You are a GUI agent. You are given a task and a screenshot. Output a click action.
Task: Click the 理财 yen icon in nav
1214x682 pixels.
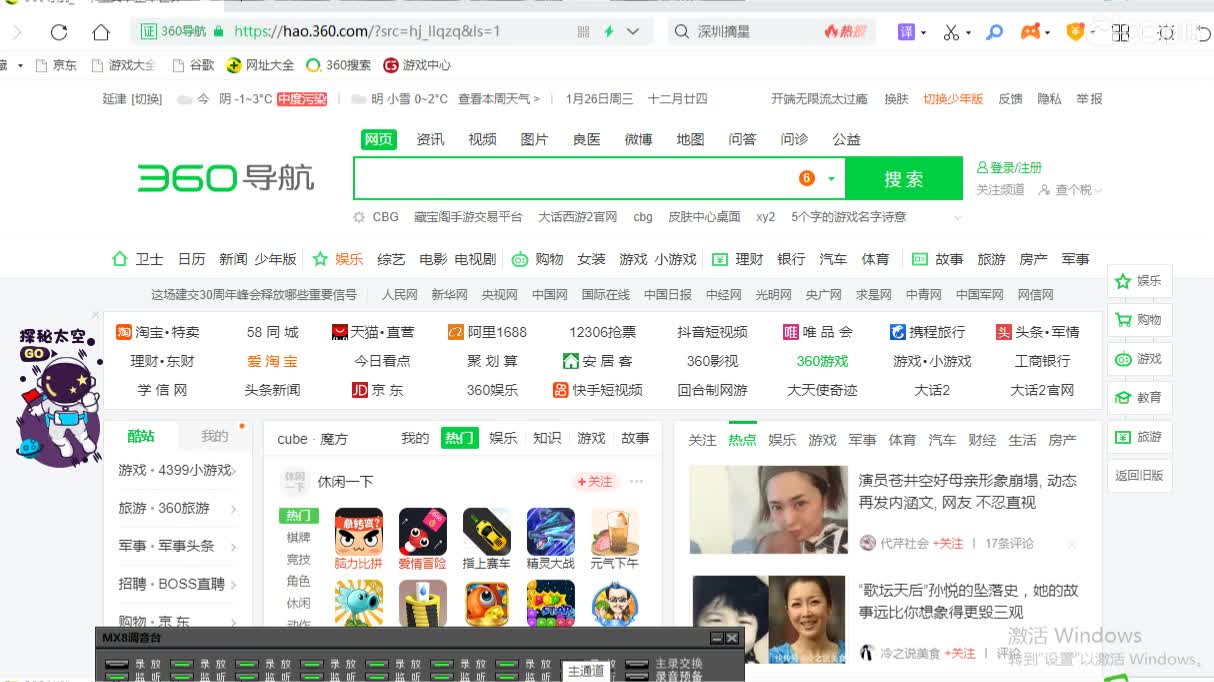coord(720,259)
